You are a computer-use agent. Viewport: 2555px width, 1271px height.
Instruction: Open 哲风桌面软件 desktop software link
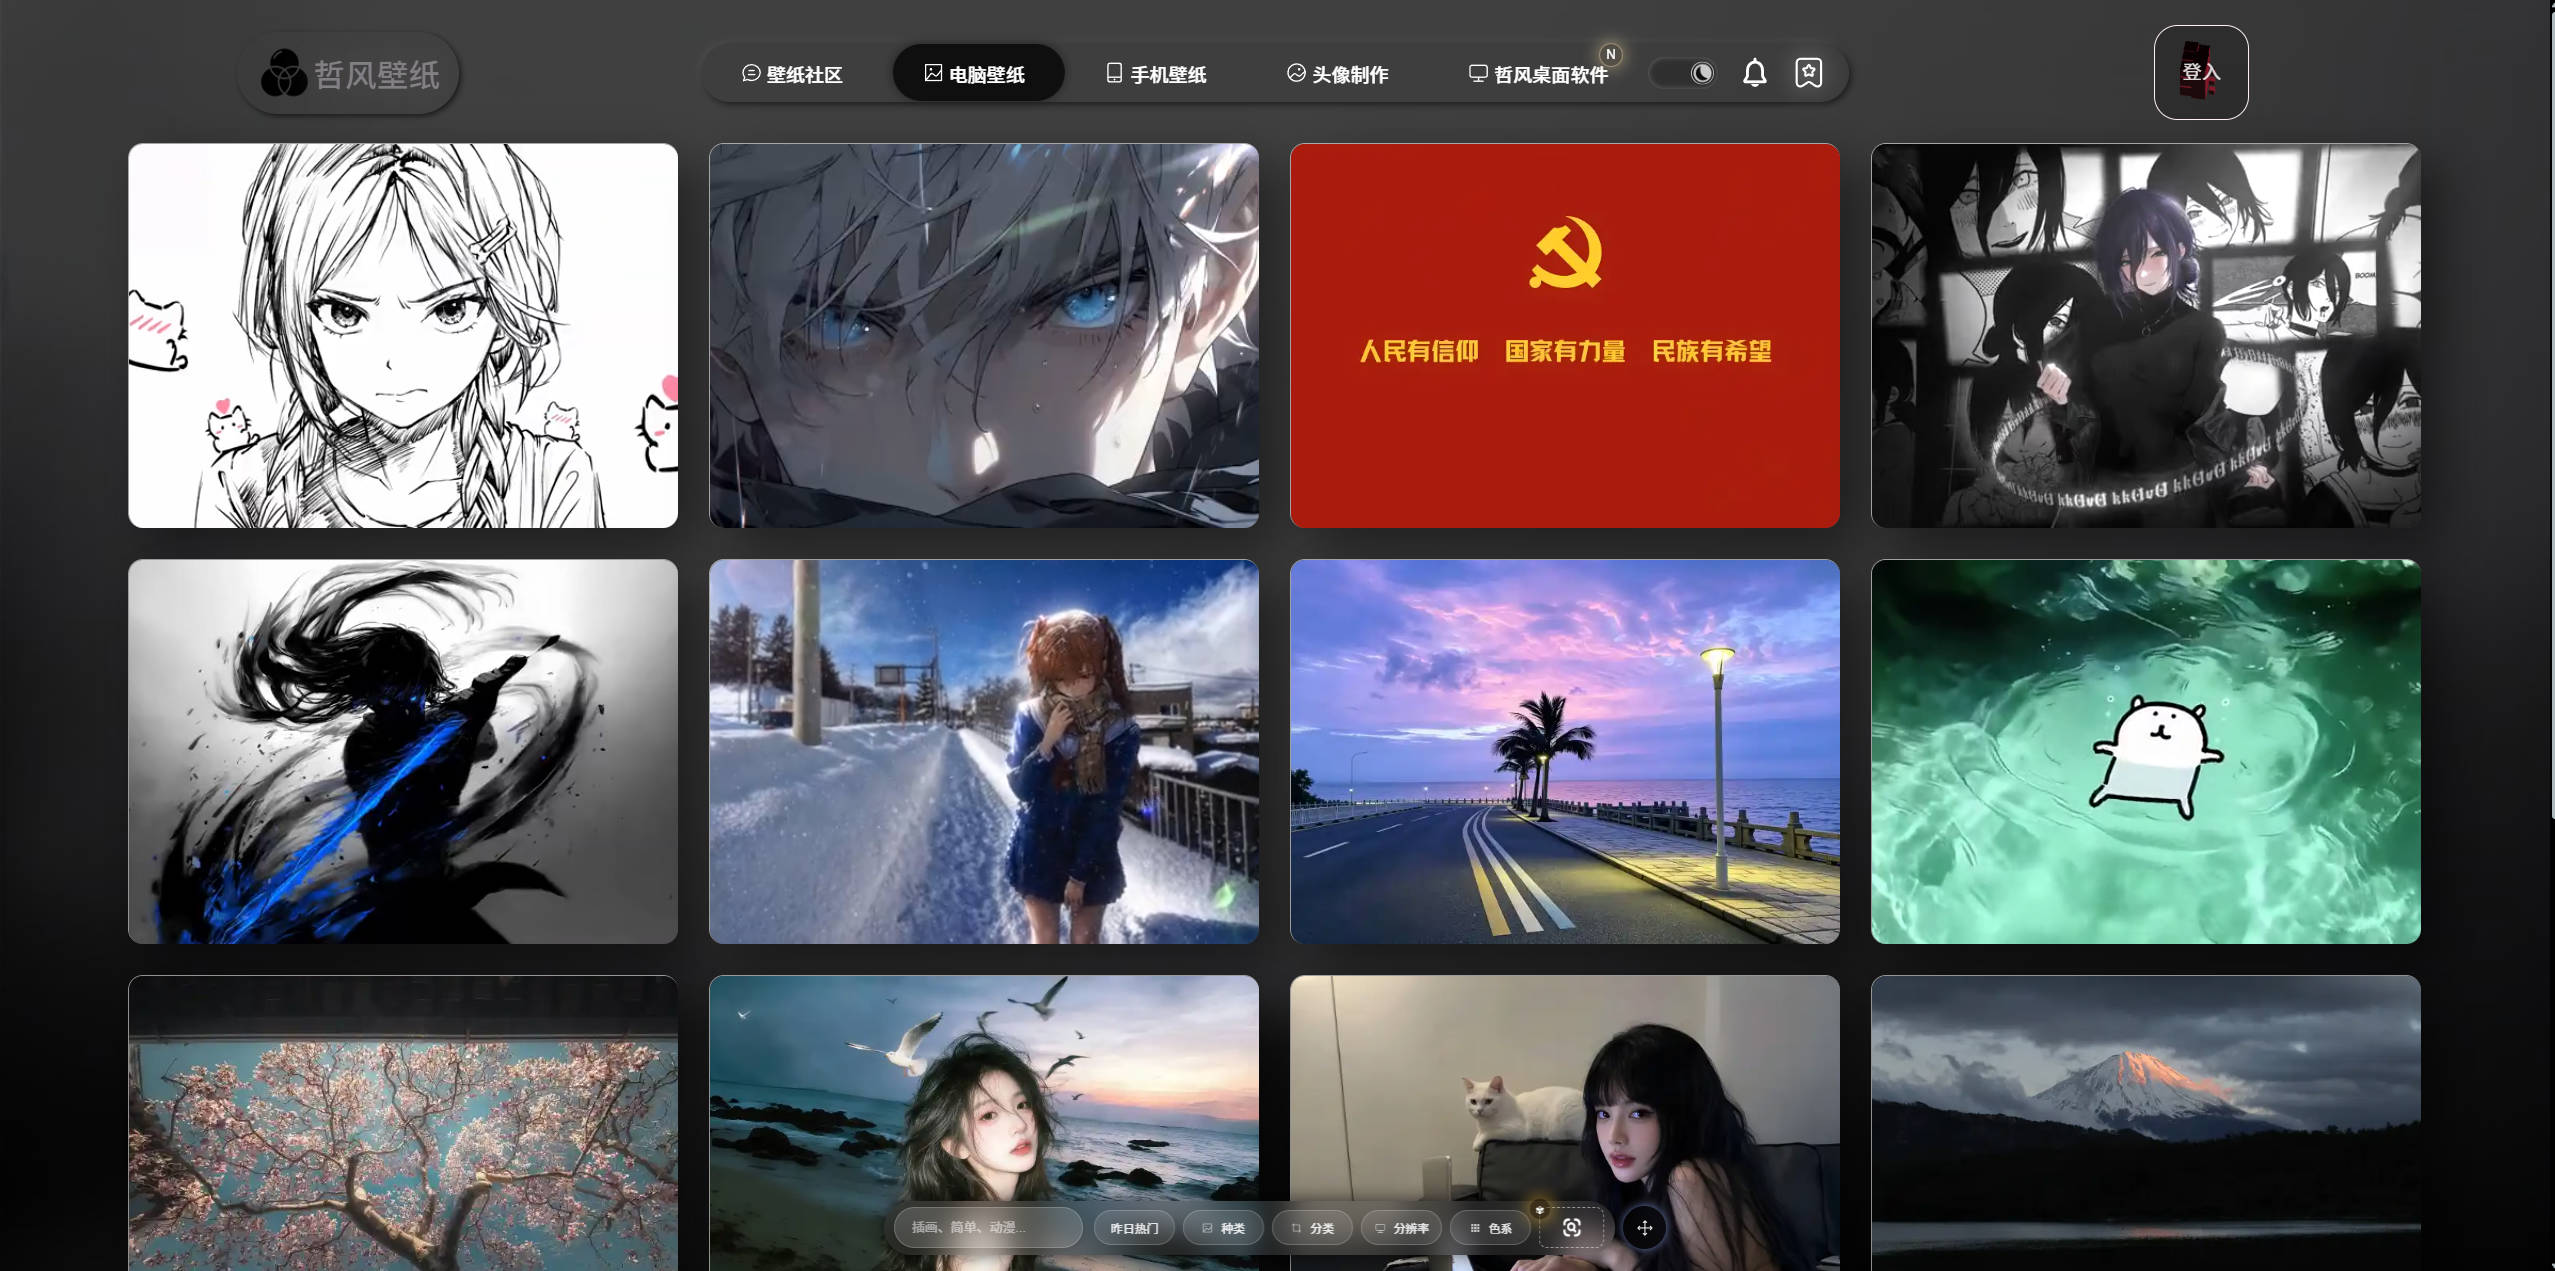[1538, 74]
